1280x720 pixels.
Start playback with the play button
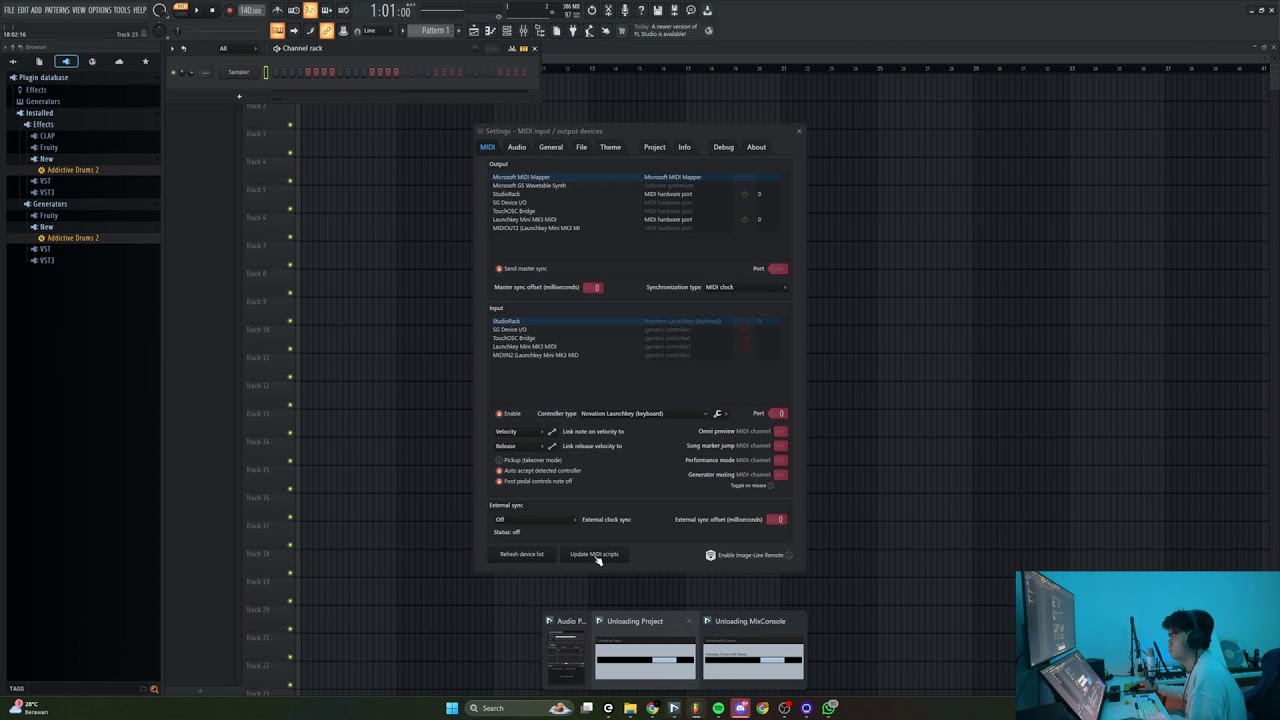[197, 10]
